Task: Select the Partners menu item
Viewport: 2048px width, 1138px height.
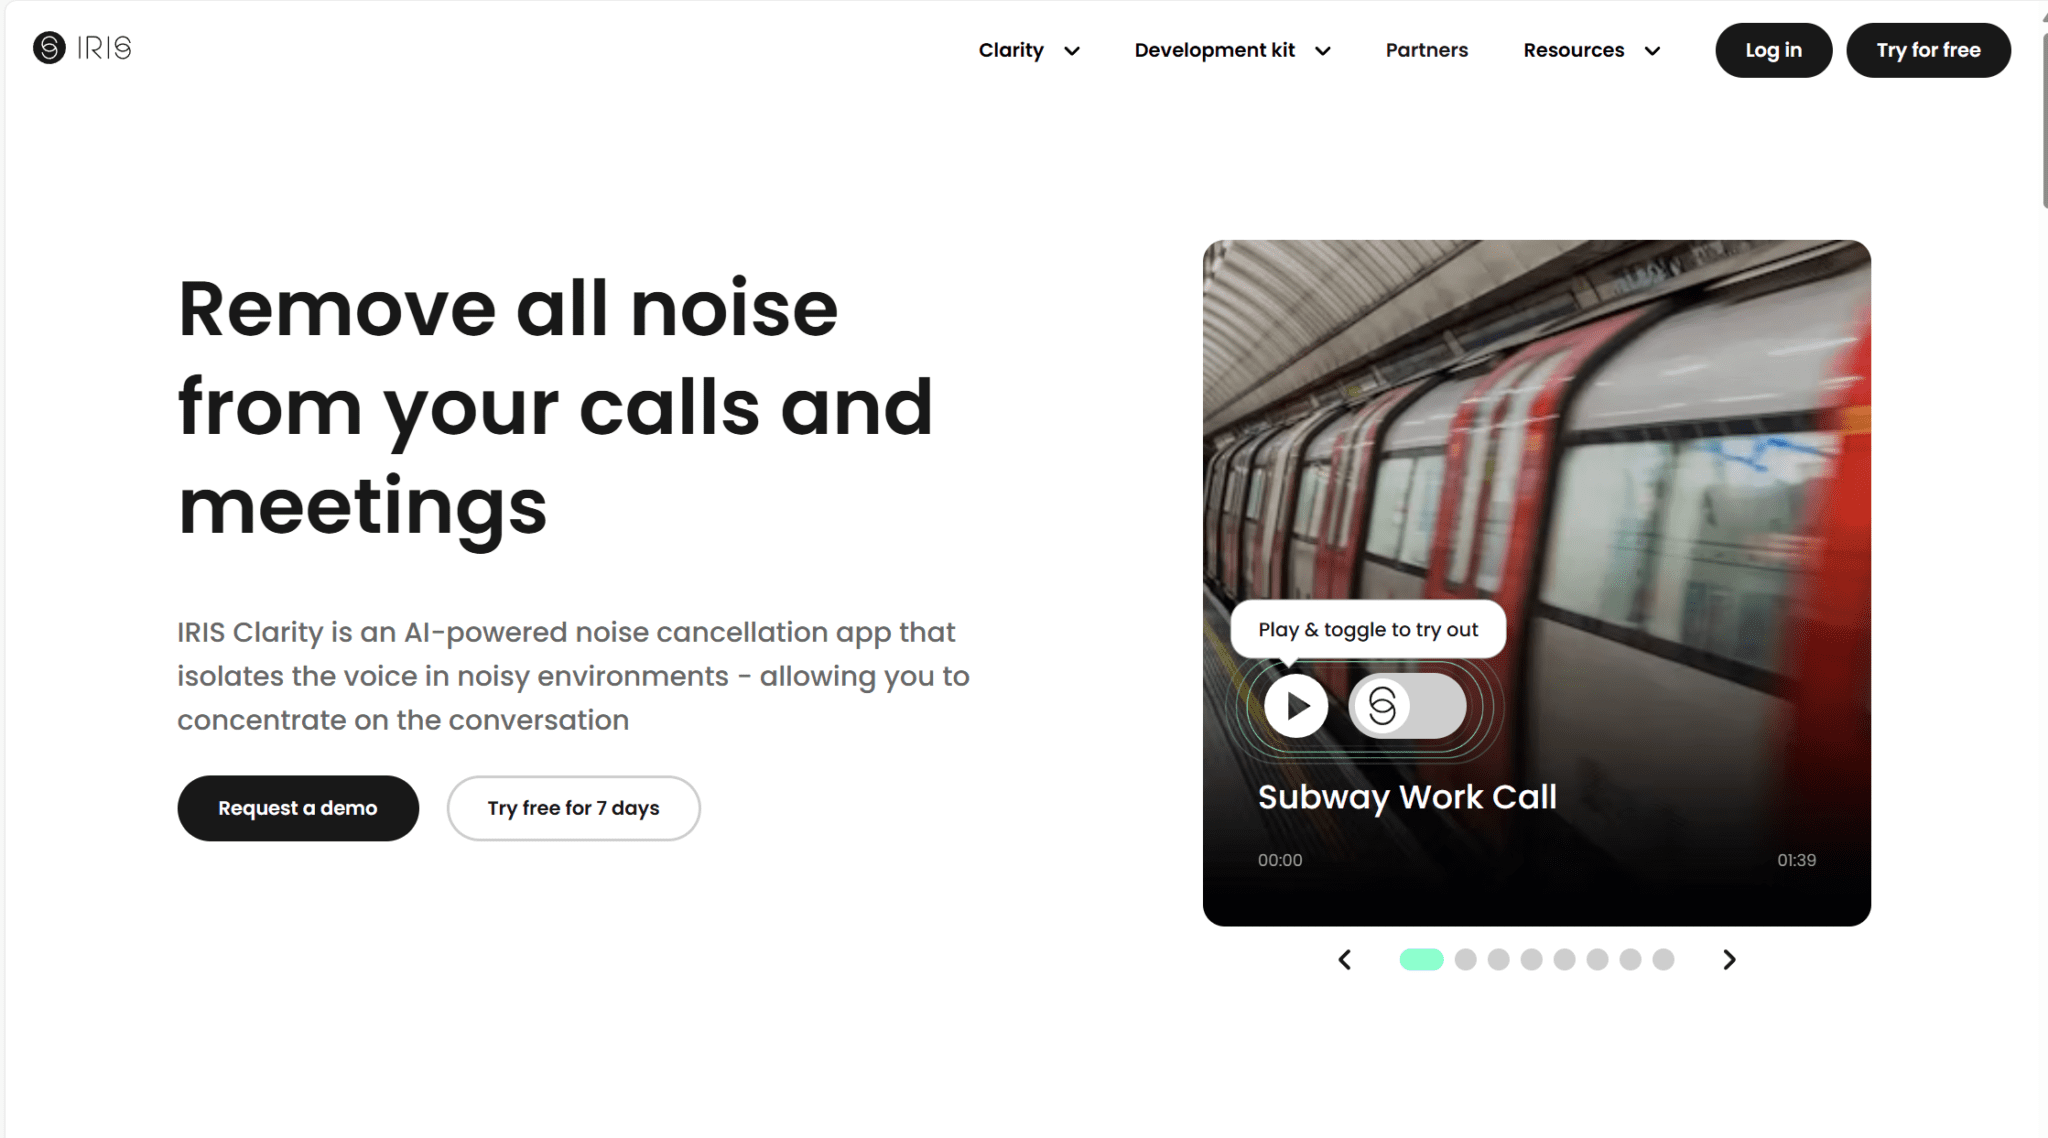Action: tap(1426, 50)
